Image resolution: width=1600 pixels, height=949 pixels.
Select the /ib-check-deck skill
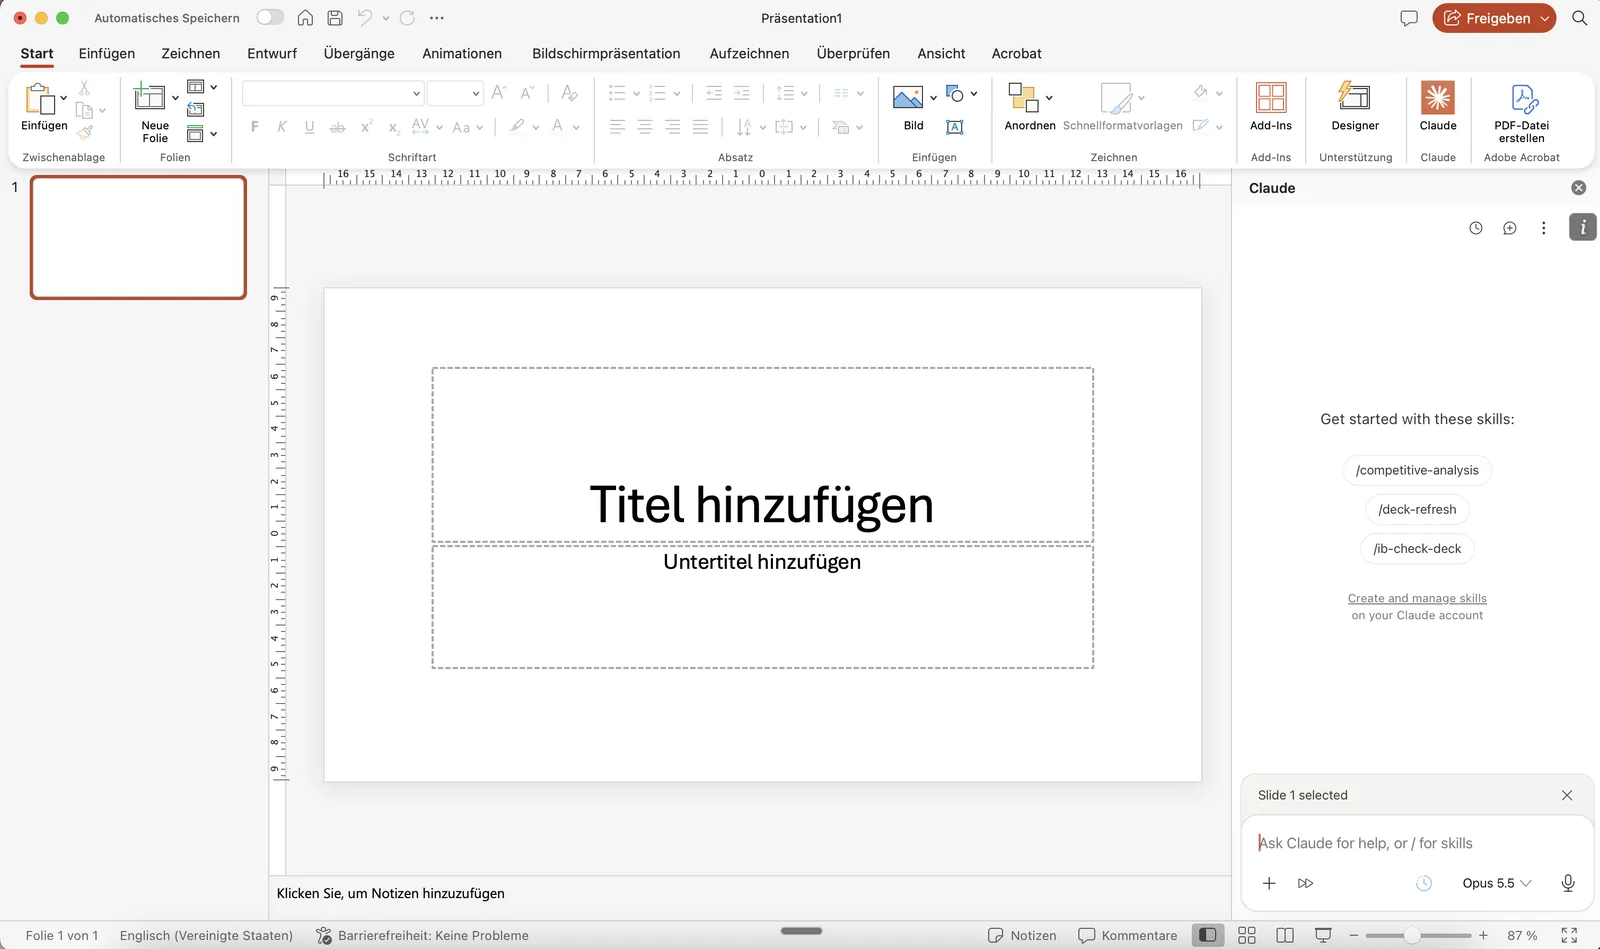coord(1417,548)
